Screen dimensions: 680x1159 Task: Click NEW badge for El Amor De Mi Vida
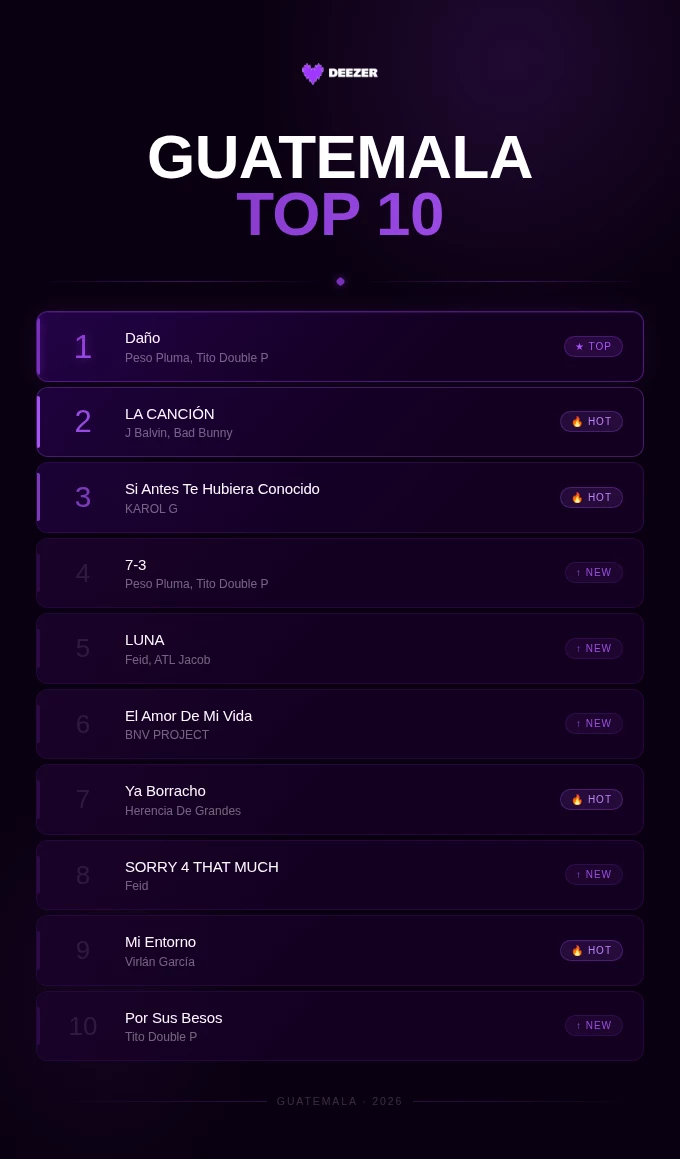593,724
